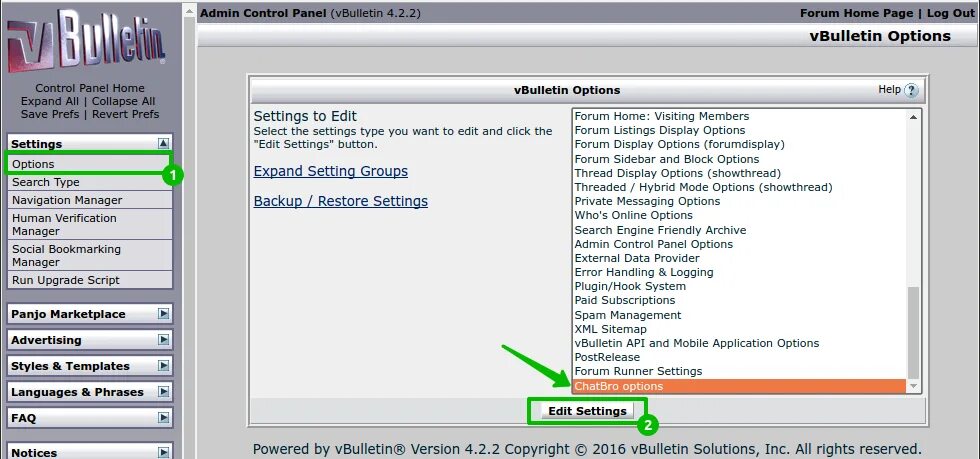
Task: Open Human Verification Manager
Action: pyautogui.click(x=89, y=224)
